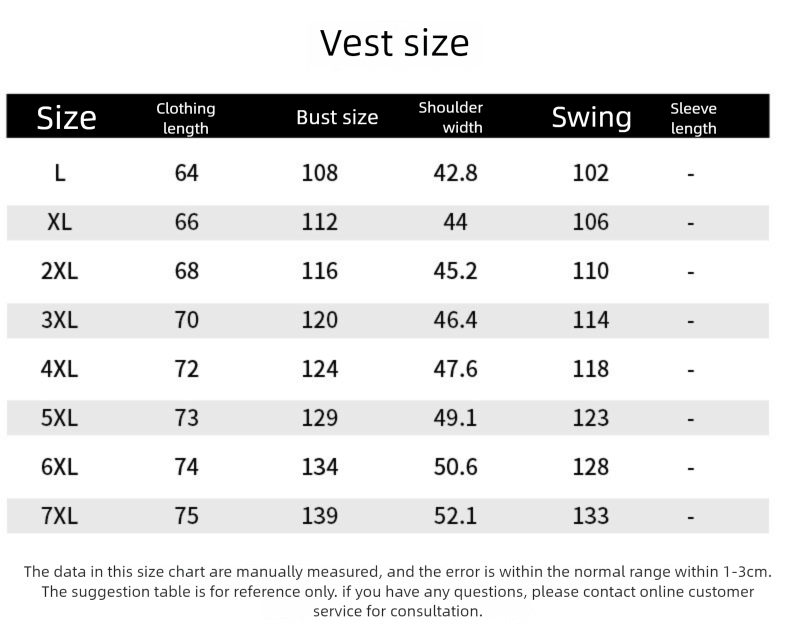Select the 7XL size row label
The width and height of the screenshot is (790, 633).
(60, 516)
